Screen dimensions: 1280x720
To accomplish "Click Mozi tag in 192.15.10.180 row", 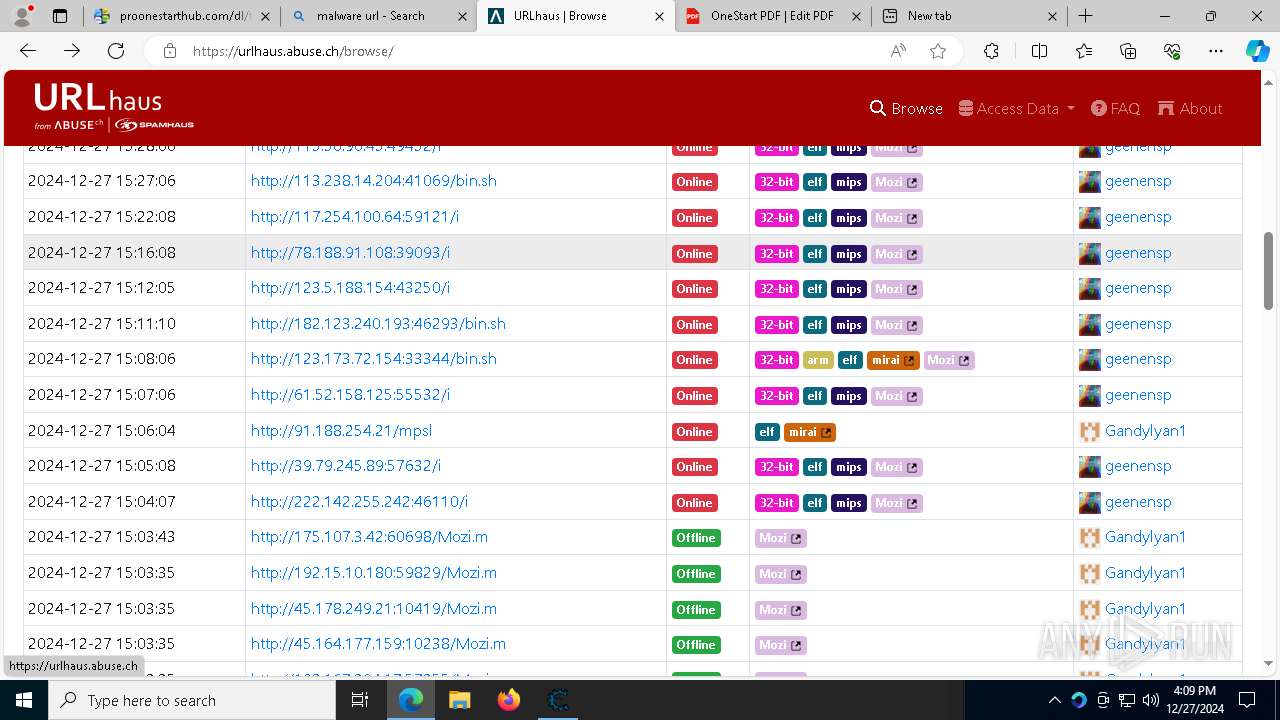I will (780, 574).
